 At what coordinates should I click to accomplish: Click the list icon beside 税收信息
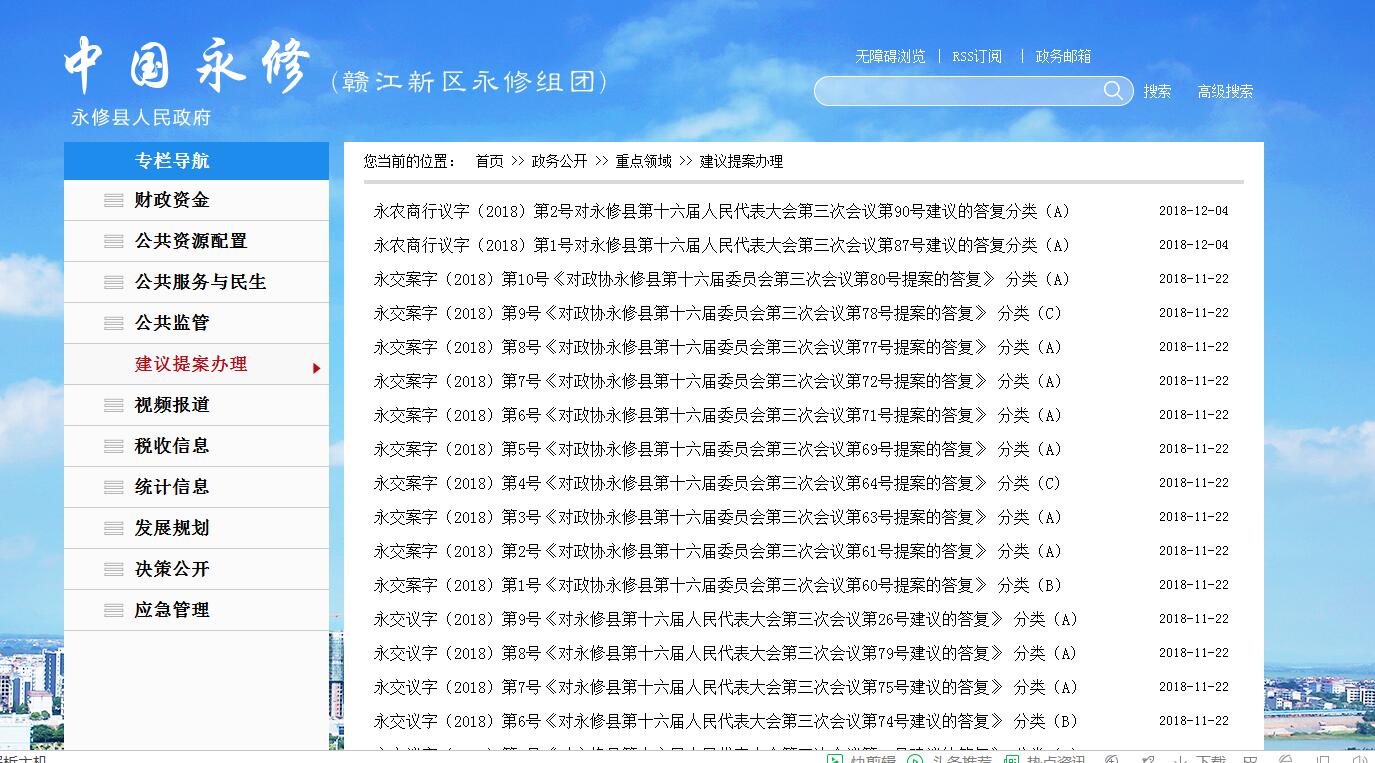(x=114, y=447)
